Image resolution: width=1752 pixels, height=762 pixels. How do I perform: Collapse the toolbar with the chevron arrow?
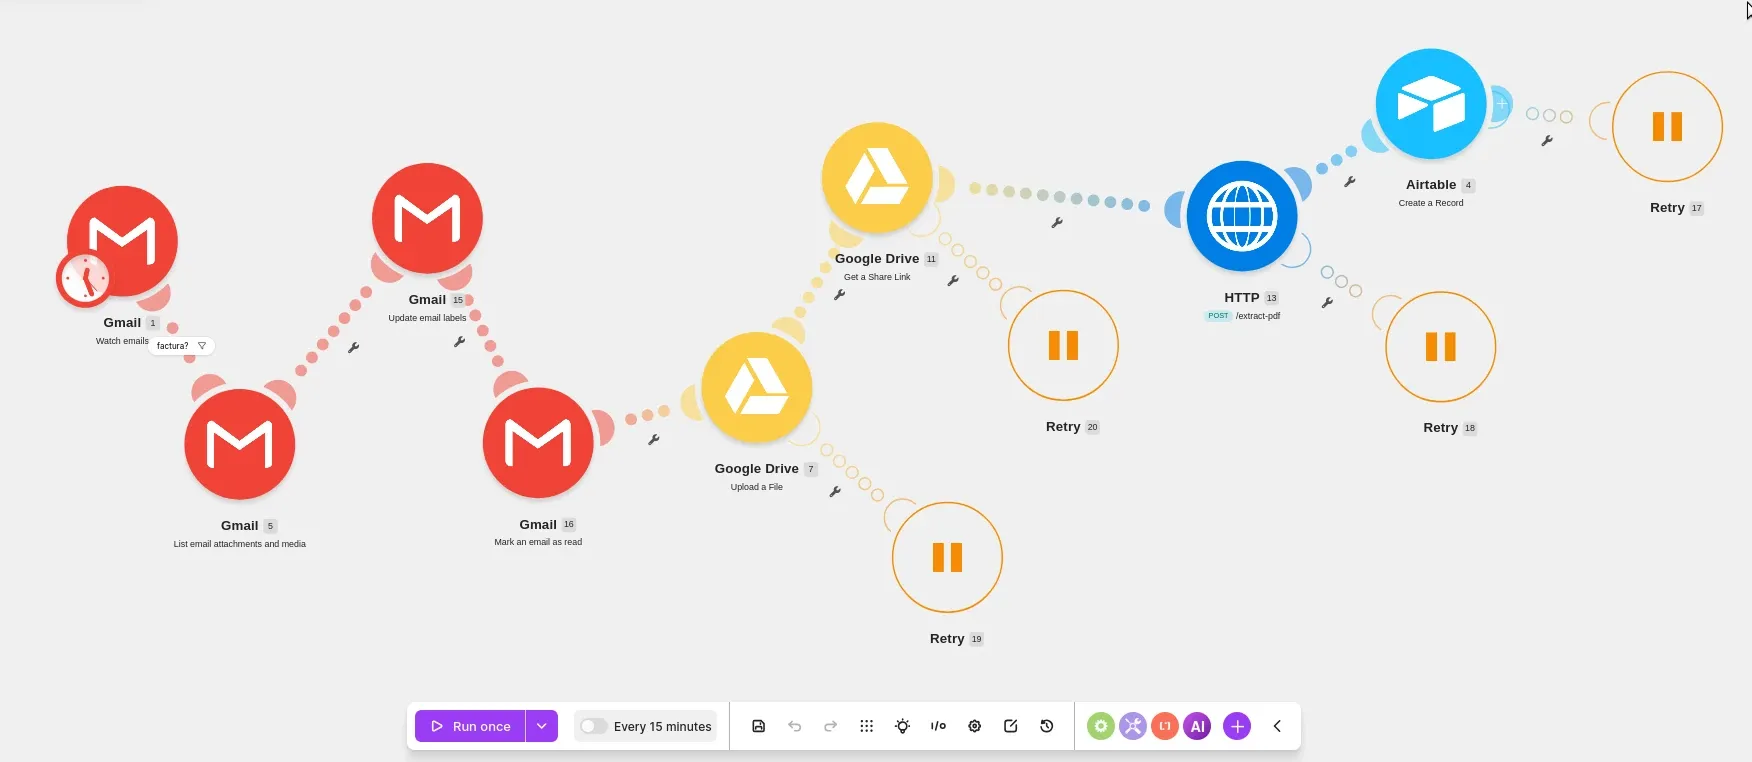(x=1277, y=726)
